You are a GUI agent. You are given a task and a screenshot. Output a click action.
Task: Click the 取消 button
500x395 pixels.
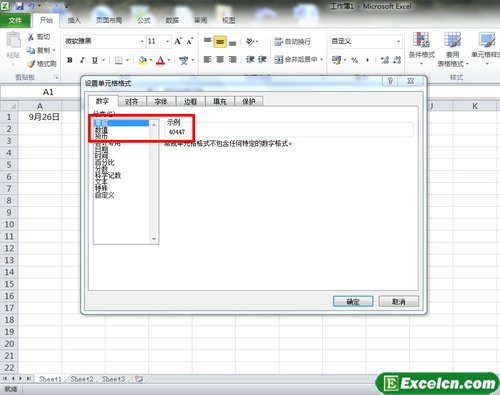(399, 302)
